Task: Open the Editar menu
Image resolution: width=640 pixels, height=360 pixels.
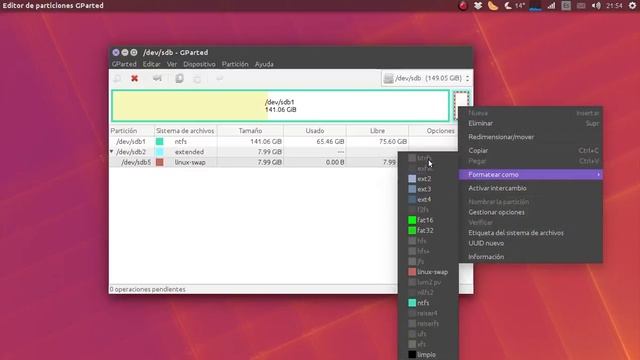Action: click(x=151, y=64)
